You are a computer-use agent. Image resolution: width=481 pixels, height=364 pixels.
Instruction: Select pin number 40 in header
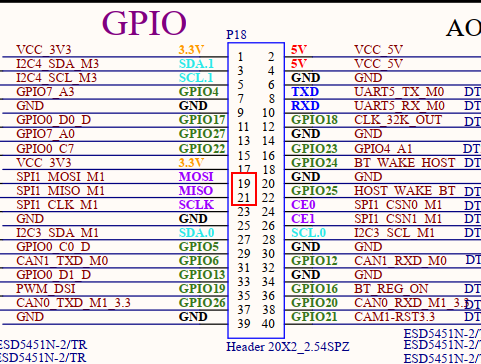pos(268,324)
